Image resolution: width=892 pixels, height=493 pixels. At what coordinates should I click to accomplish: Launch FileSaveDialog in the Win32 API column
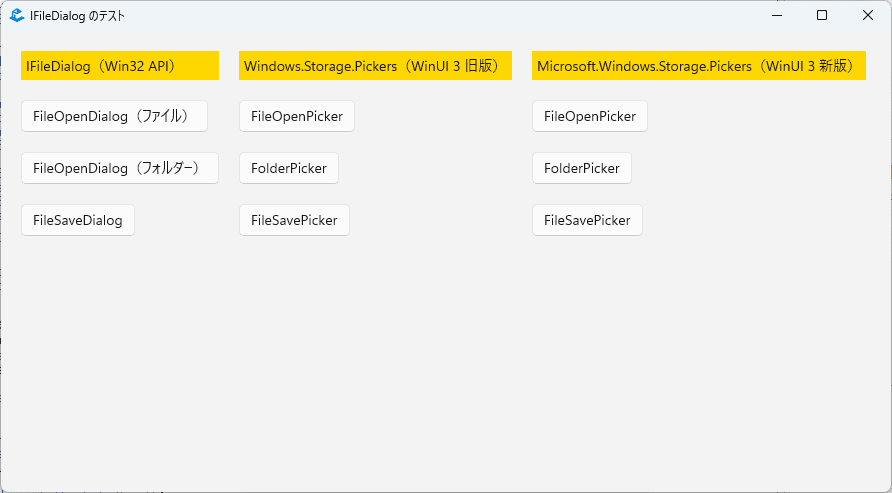click(x=78, y=220)
